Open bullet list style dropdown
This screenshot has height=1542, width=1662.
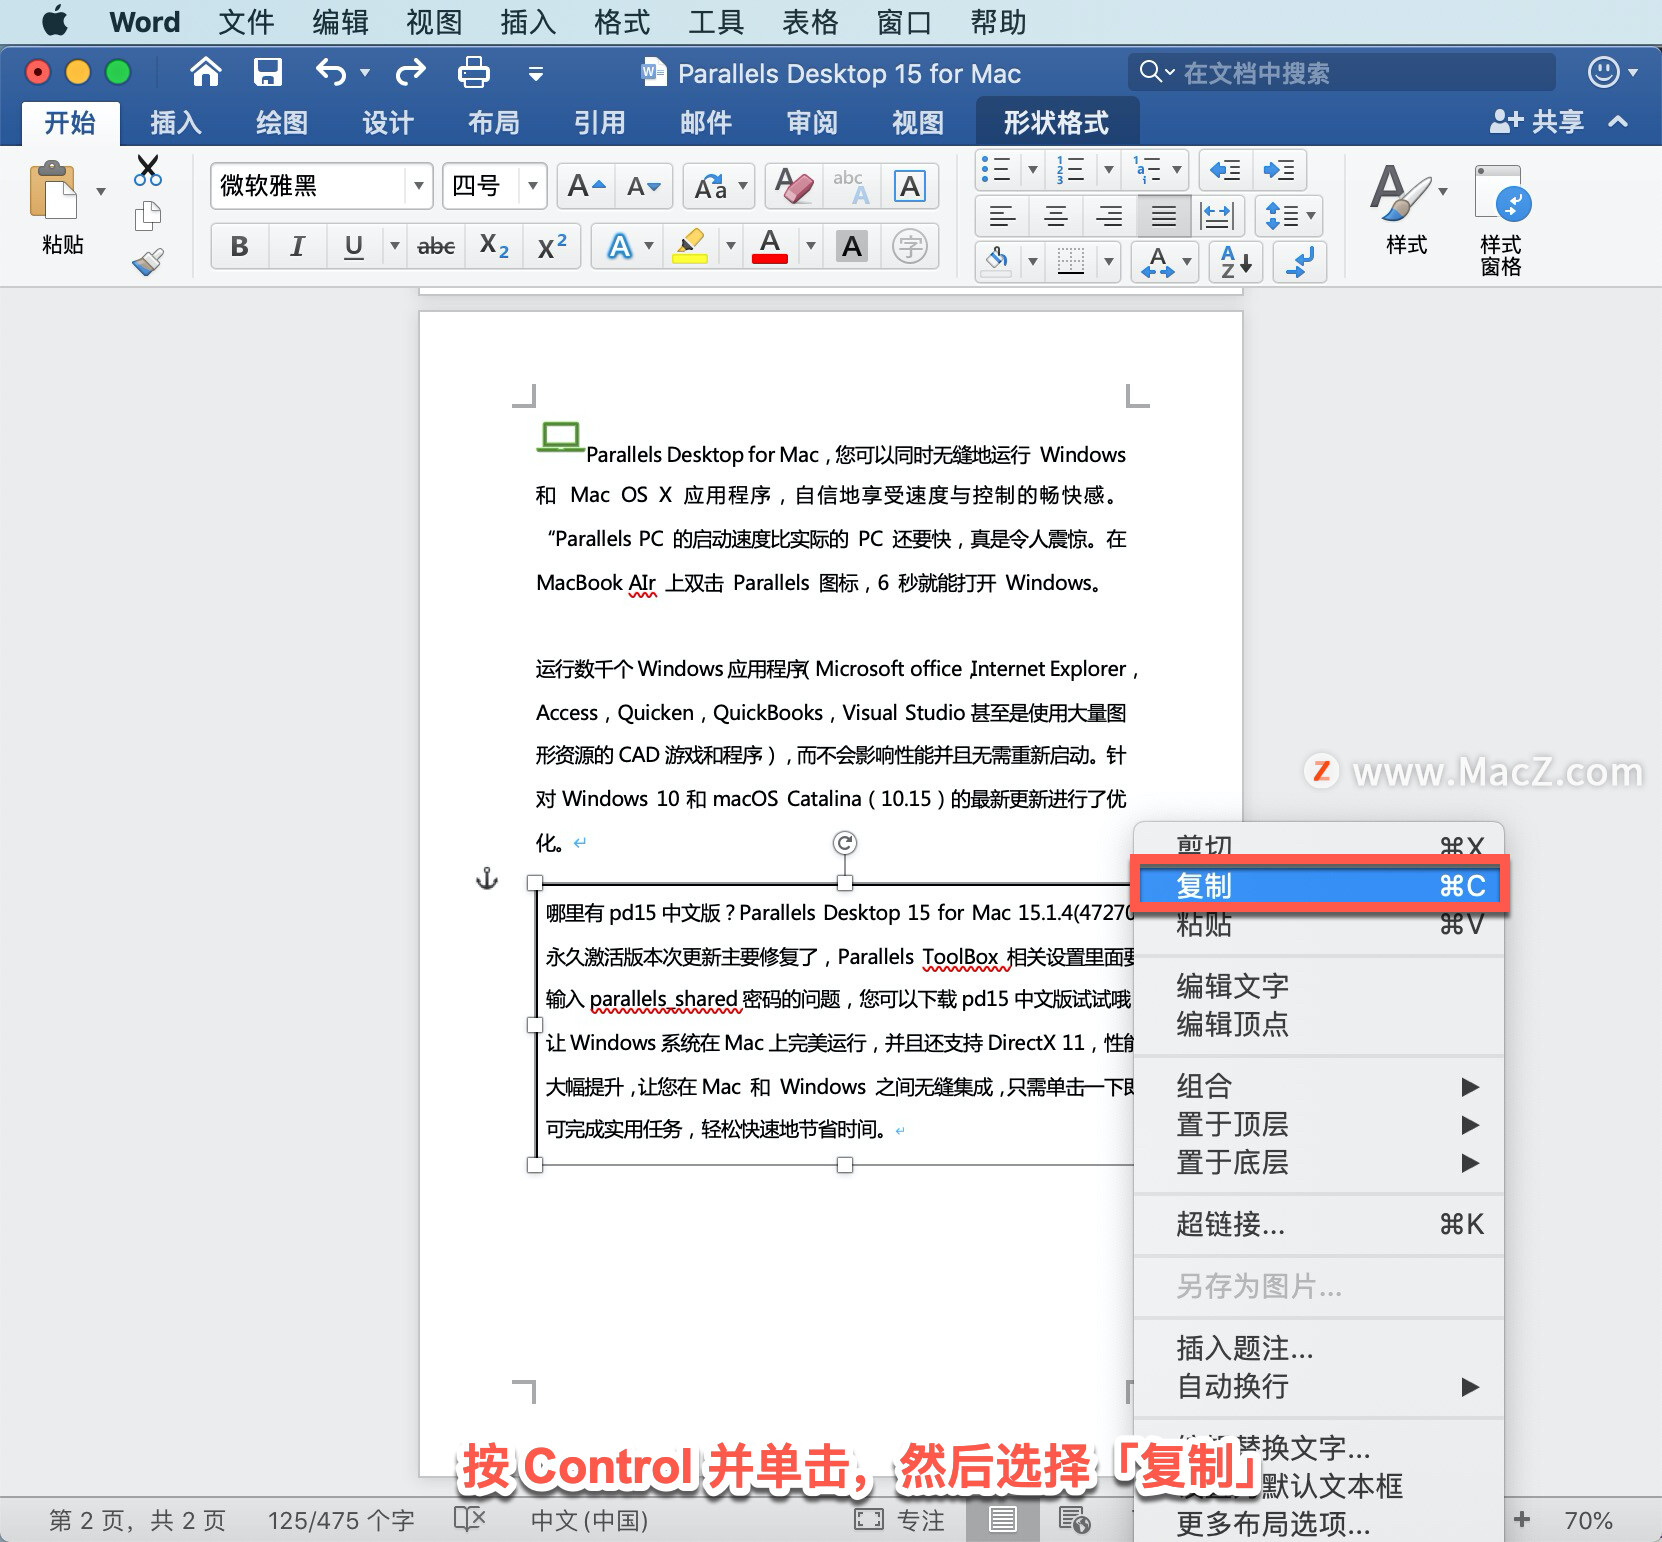tap(1033, 170)
